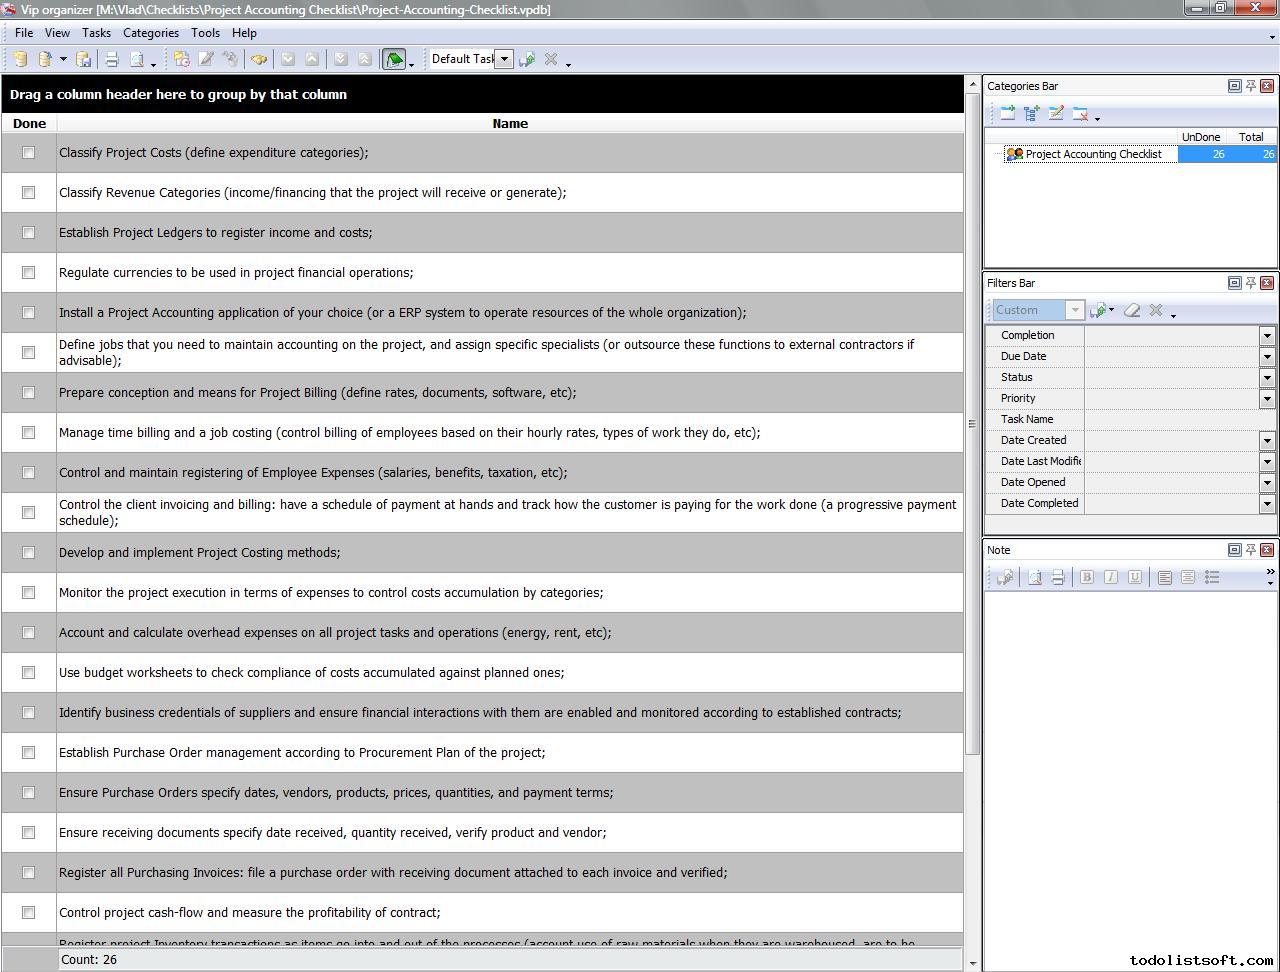Click the Save database icon in main toolbar
Image resolution: width=1280 pixels, height=972 pixels.
84,60
